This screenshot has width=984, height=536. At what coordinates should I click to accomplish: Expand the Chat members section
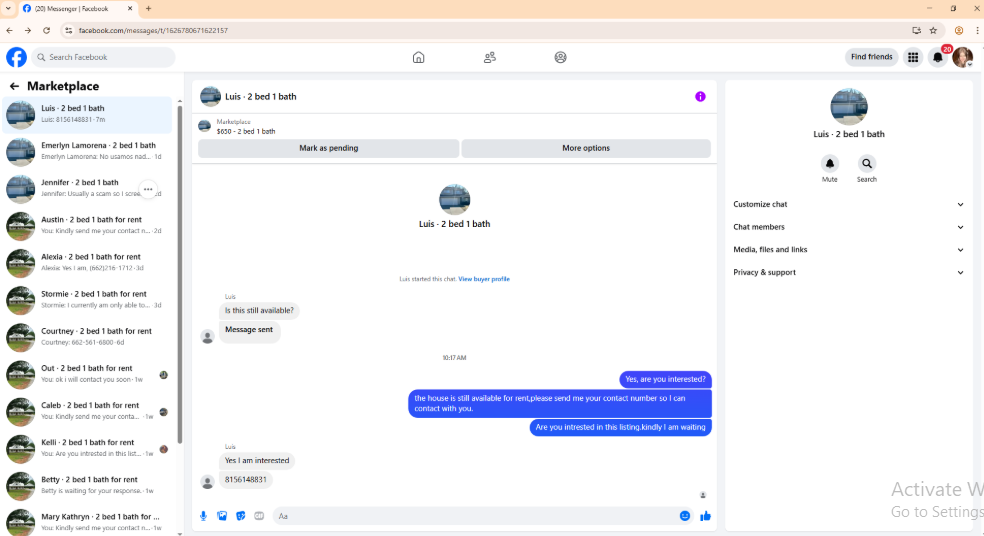[848, 227]
